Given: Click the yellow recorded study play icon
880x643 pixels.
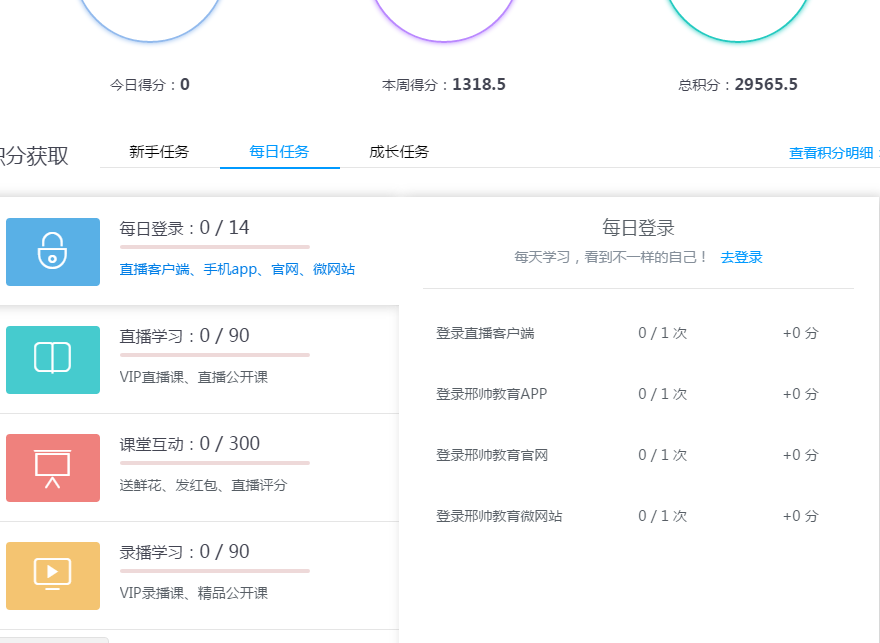Looking at the screenshot, I should 53,575.
